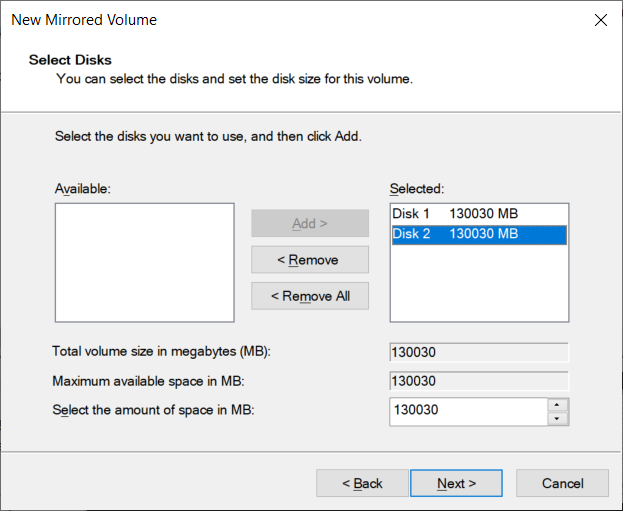The width and height of the screenshot is (623, 511).
Task: Click the New Mirrored Volume title text
Action: [84, 20]
